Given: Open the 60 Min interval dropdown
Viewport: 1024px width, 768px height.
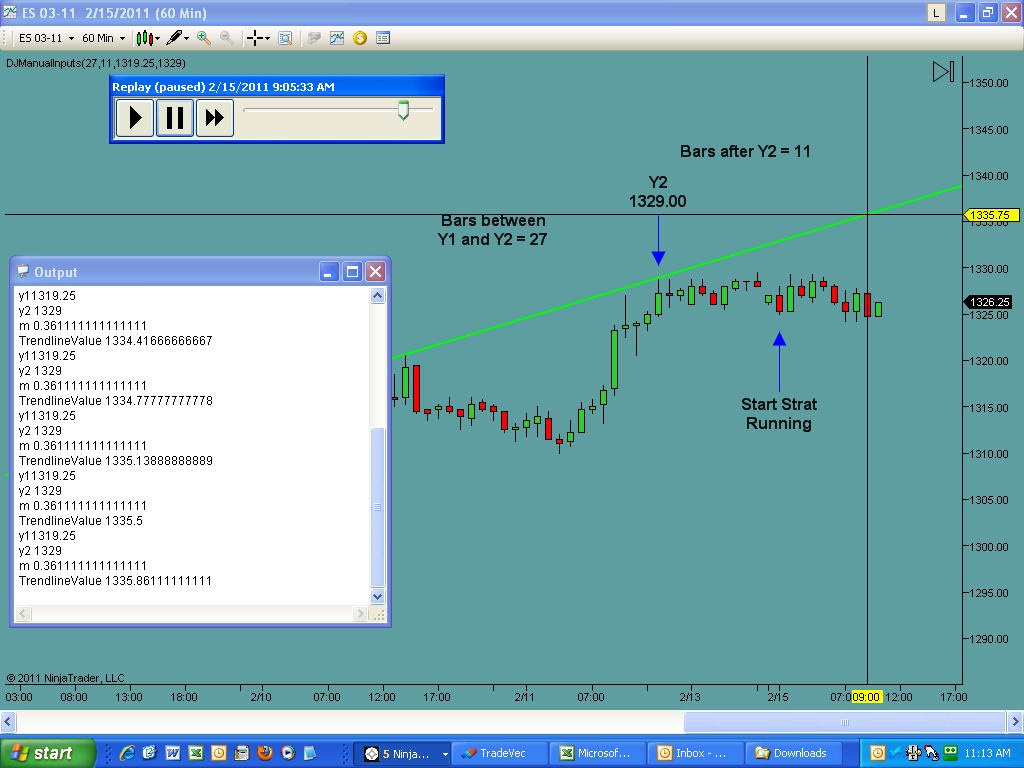Looking at the screenshot, I should click(103, 39).
